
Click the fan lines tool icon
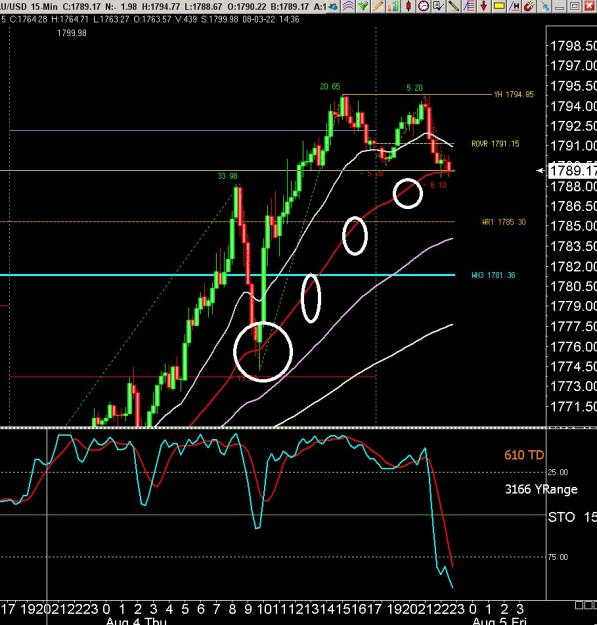point(469,6)
